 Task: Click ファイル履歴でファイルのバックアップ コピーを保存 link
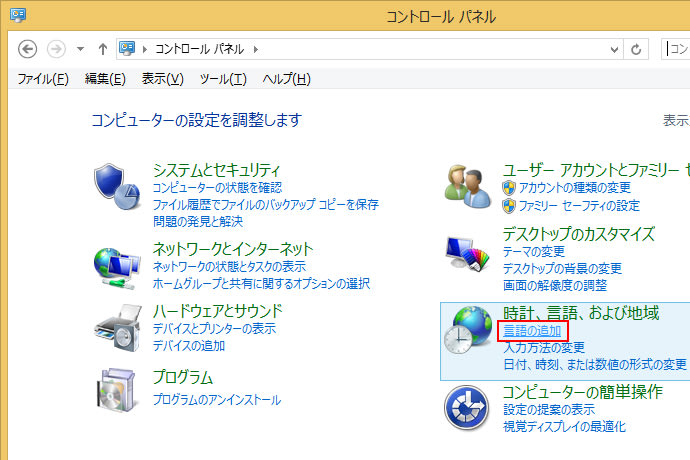tap(266, 205)
